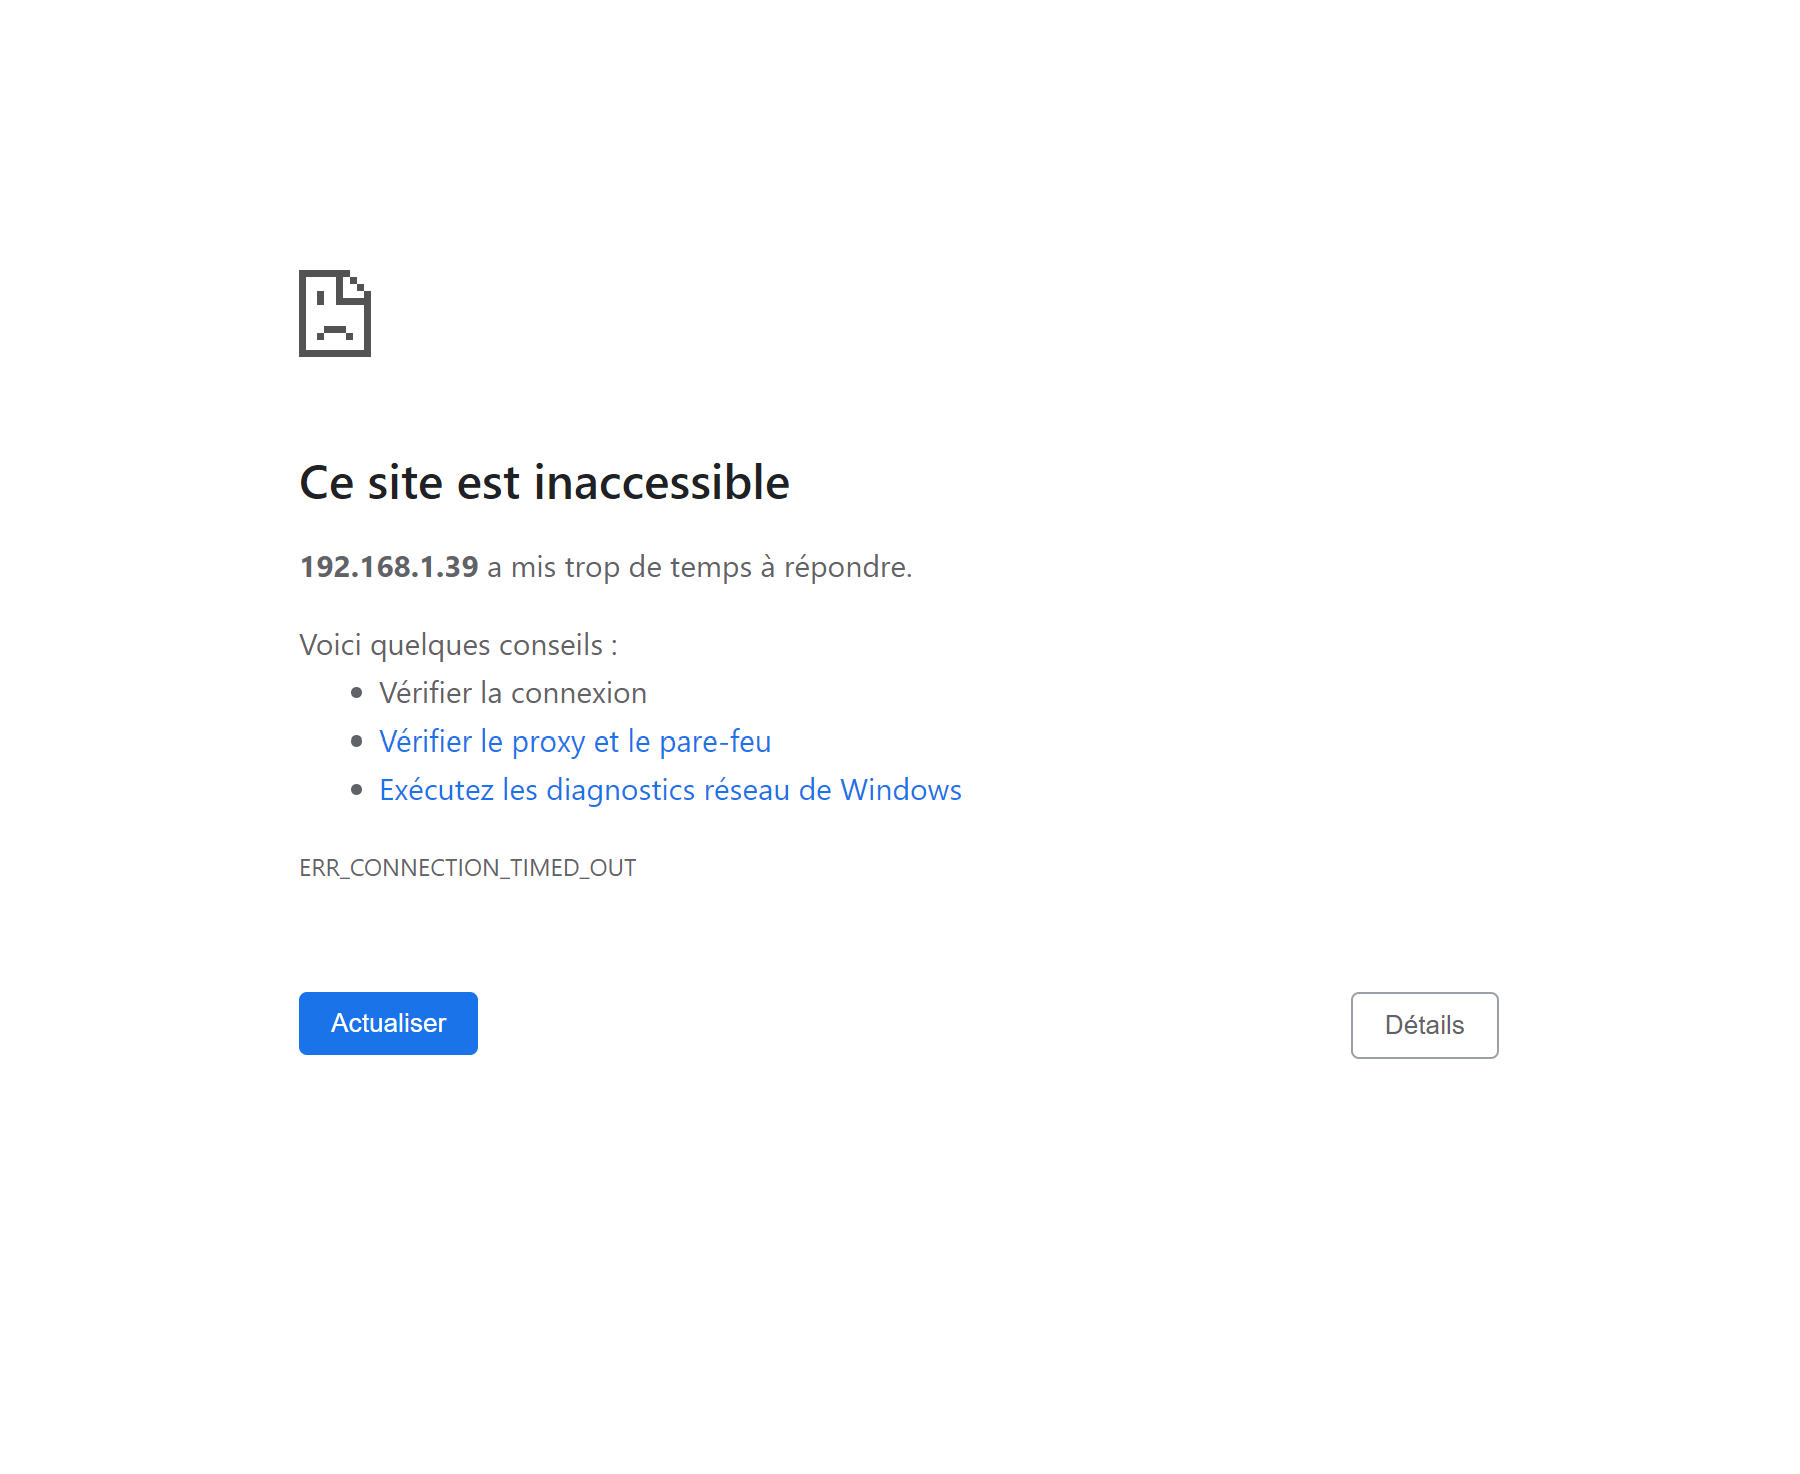The height and width of the screenshot is (1474, 1800).
Task: Click the sad page error icon
Action: [x=335, y=313]
